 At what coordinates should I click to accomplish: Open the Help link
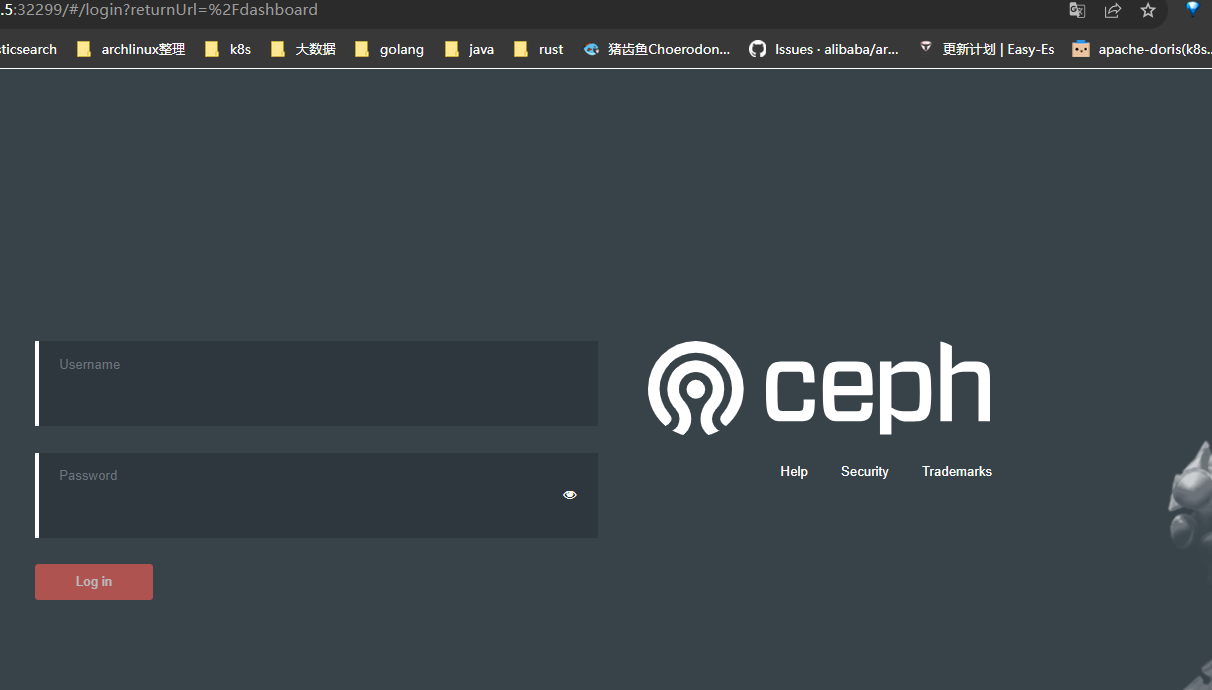(x=794, y=471)
